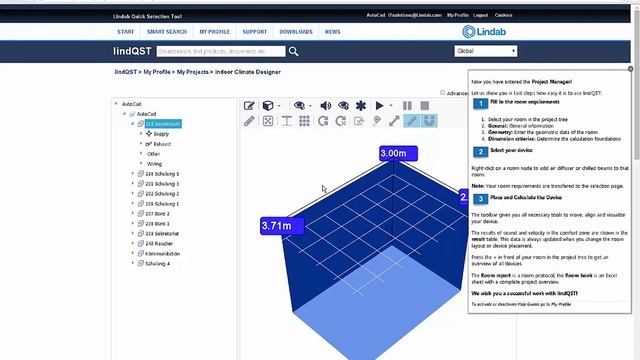This screenshot has width=640, height=360.
Task: Open the MY PROFILE menu item
Action: tap(214, 32)
